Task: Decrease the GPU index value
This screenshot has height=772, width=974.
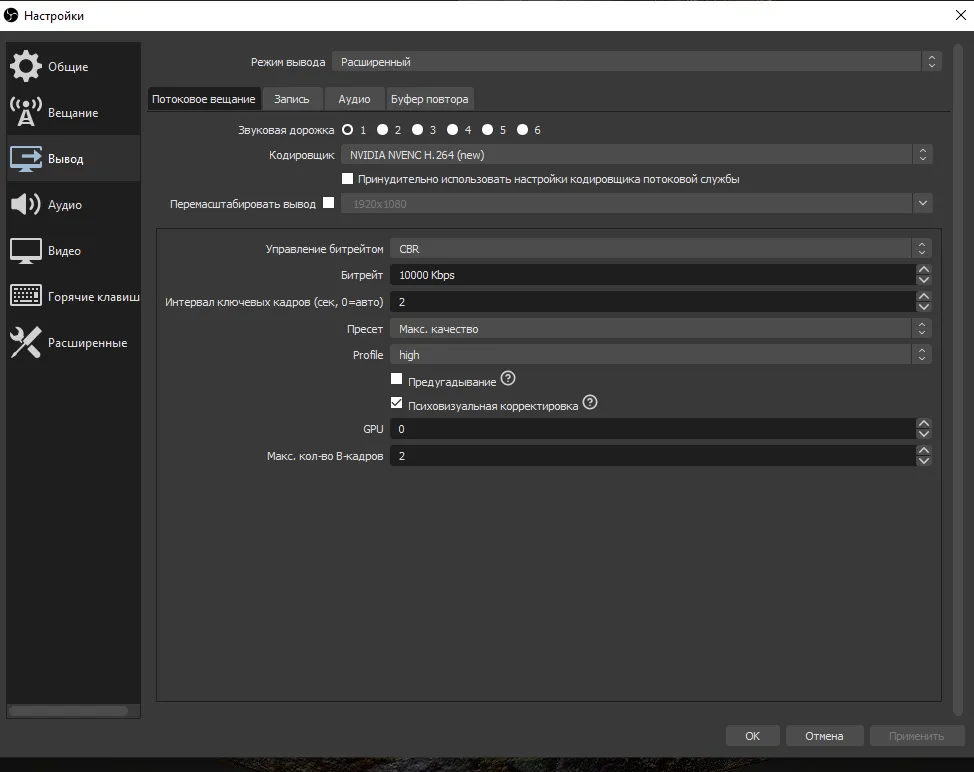Action: (924, 434)
